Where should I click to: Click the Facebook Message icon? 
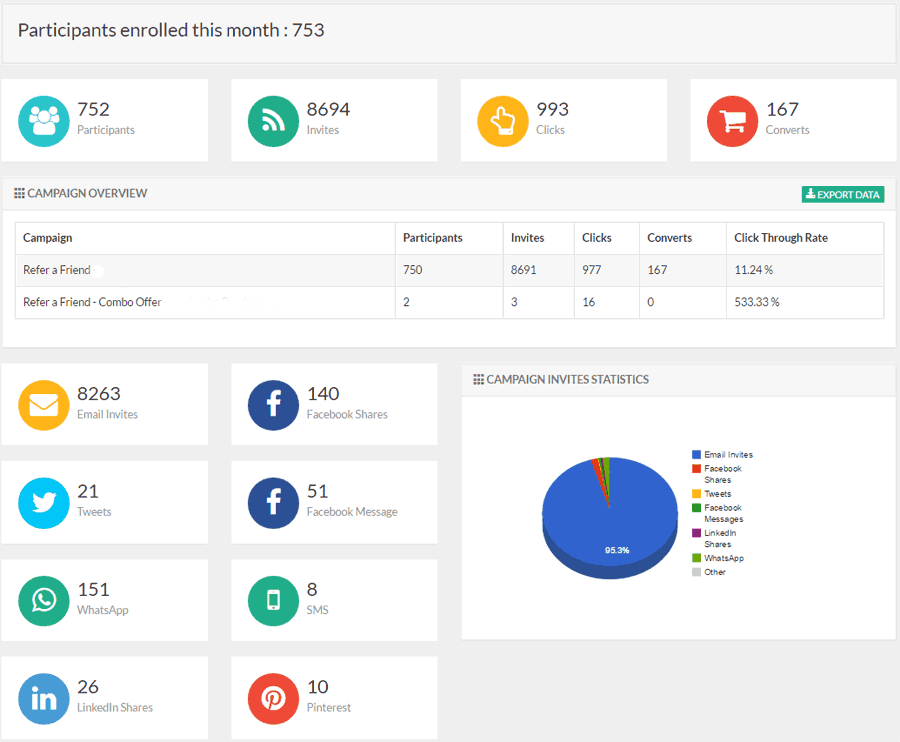coord(273,503)
